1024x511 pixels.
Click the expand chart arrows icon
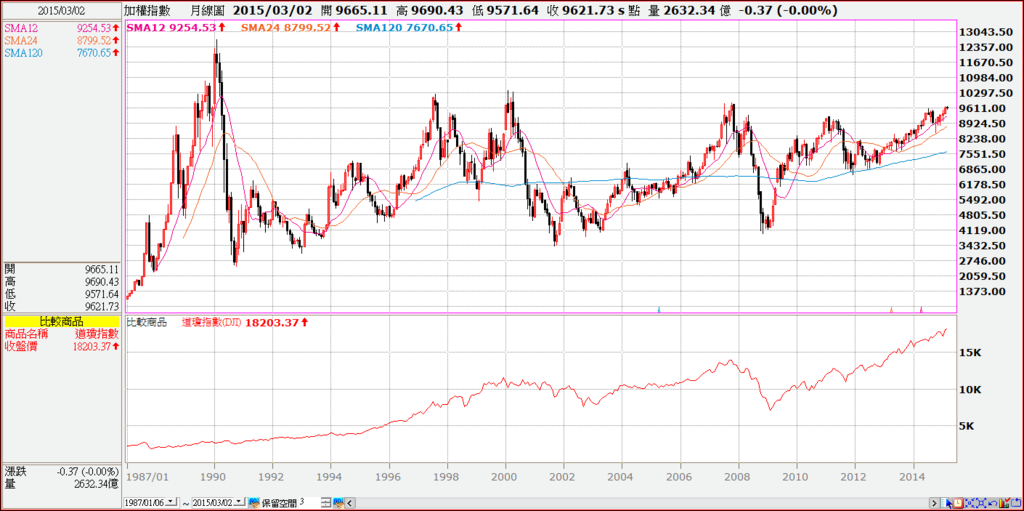point(981,503)
